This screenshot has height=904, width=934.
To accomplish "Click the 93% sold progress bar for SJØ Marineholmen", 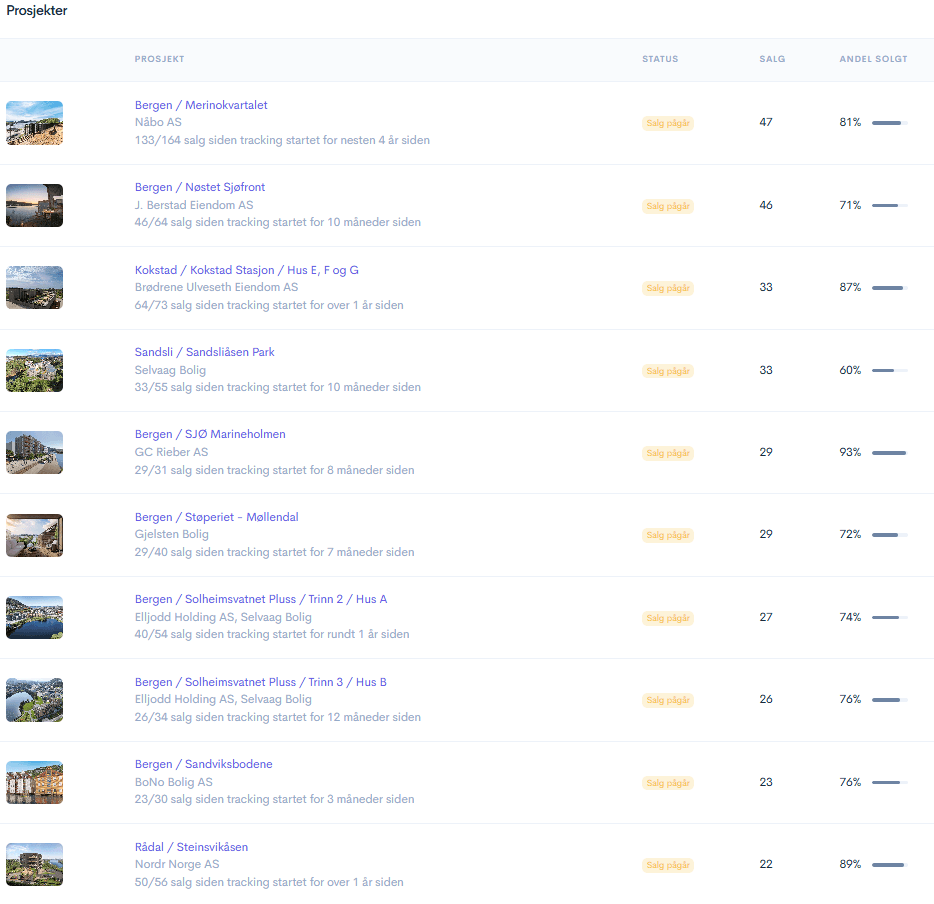I will tap(890, 453).
